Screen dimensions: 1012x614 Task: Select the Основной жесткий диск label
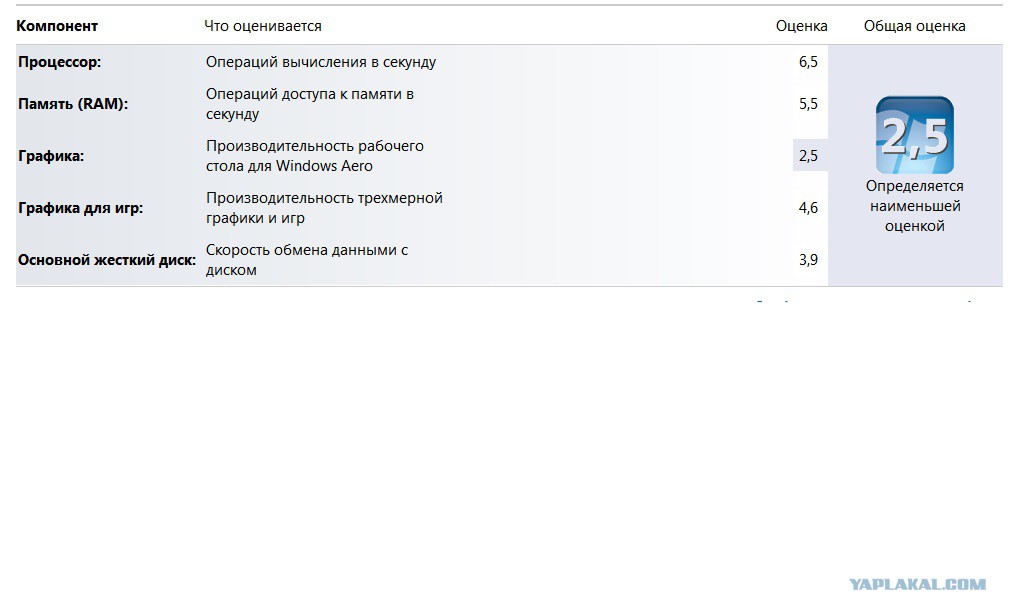(107, 260)
